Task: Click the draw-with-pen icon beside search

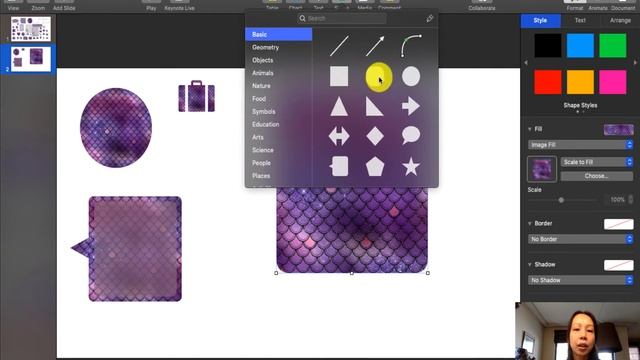Action: [x=430, y=18]
